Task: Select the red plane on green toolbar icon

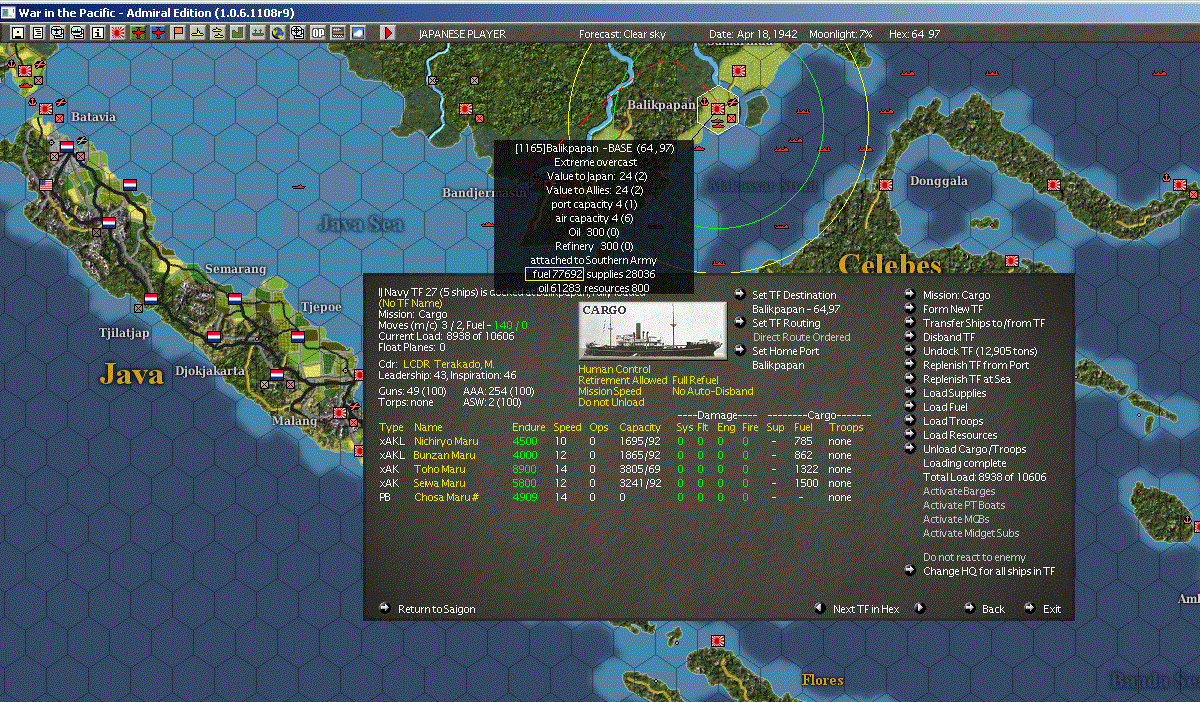Action: [137, 33]
